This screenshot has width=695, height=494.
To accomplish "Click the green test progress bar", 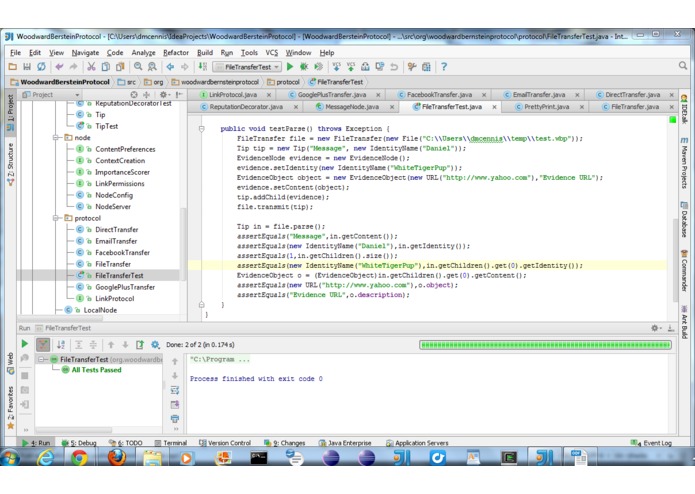I will 545,345.
